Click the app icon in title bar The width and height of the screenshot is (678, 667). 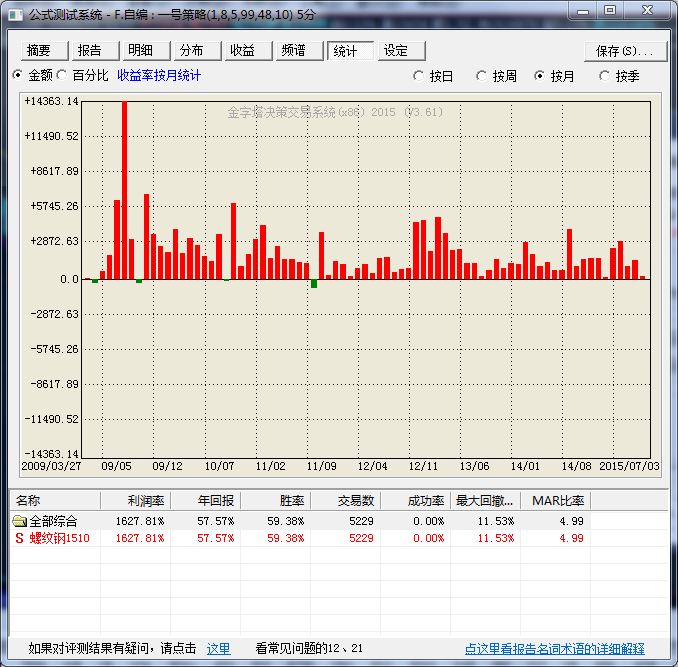14,14
